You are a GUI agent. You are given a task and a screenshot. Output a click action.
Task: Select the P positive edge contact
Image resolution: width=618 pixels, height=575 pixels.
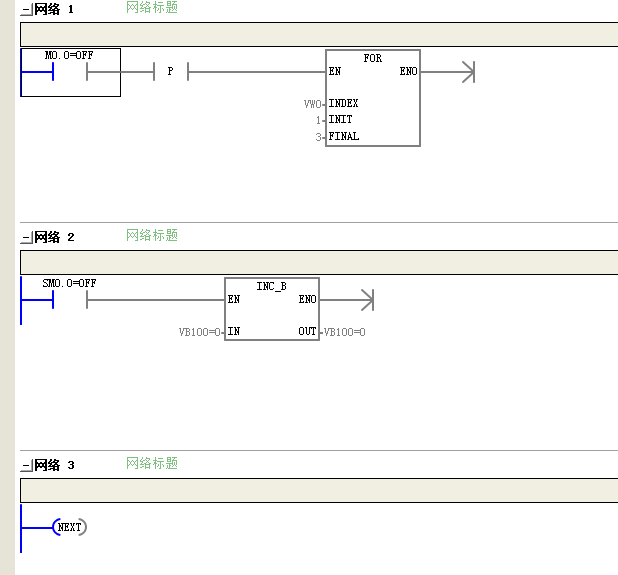pos(171,72)
